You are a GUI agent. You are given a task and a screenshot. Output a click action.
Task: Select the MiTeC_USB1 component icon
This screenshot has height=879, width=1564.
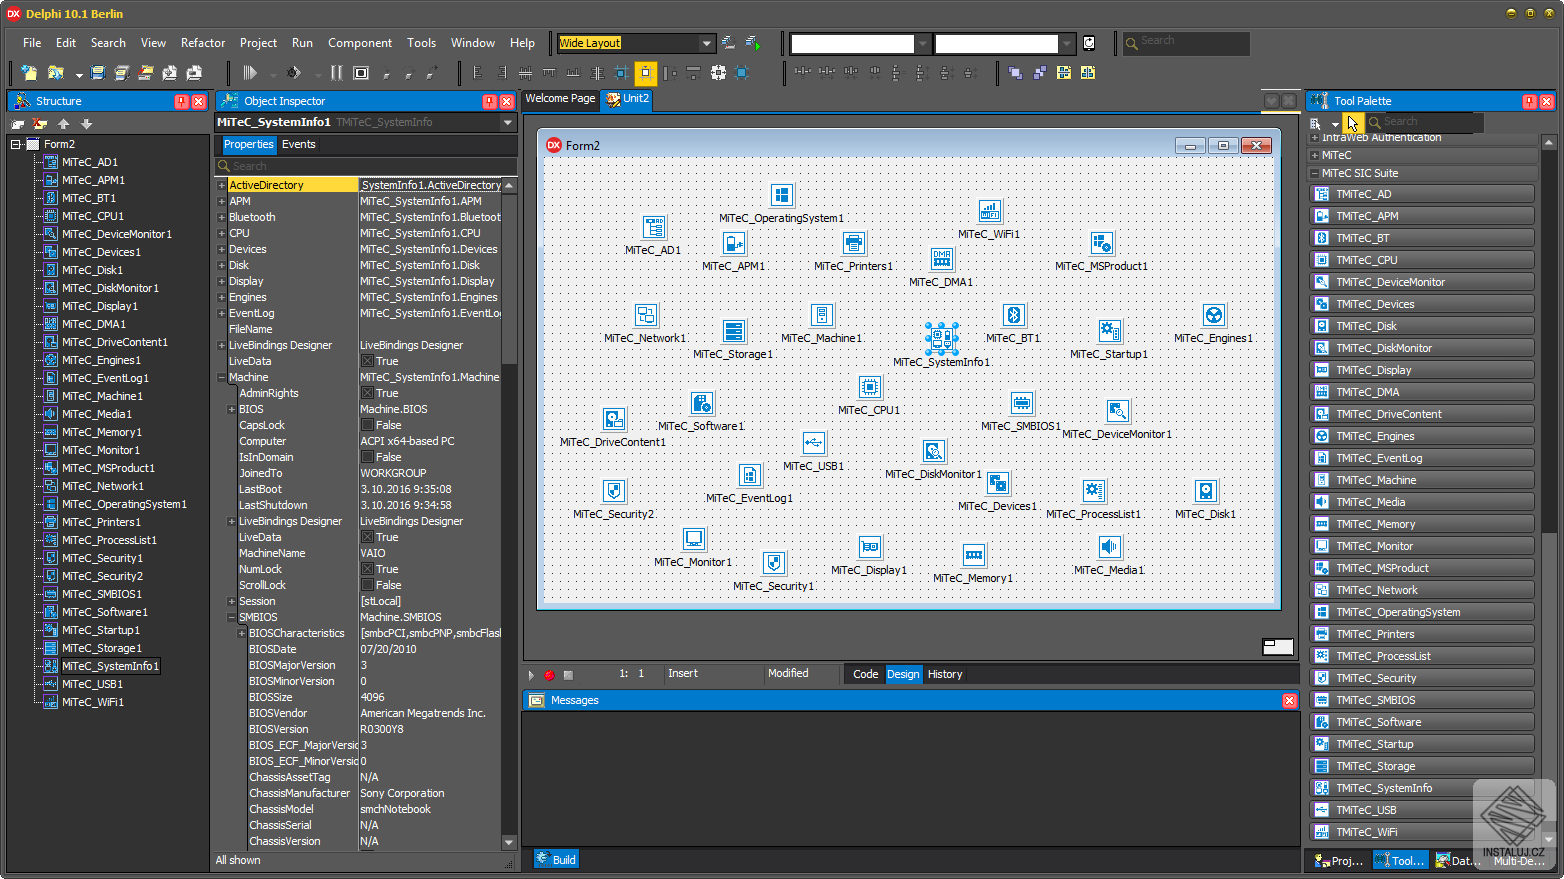(x=813, y=443)
